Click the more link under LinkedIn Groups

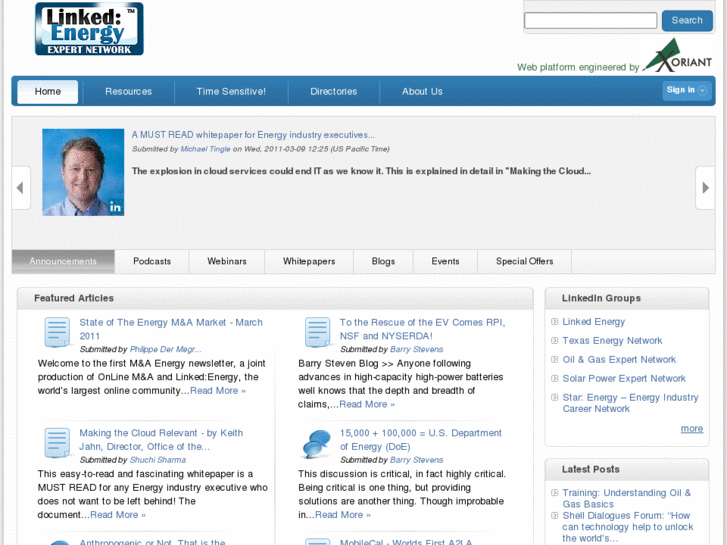[x=692, y=429]
